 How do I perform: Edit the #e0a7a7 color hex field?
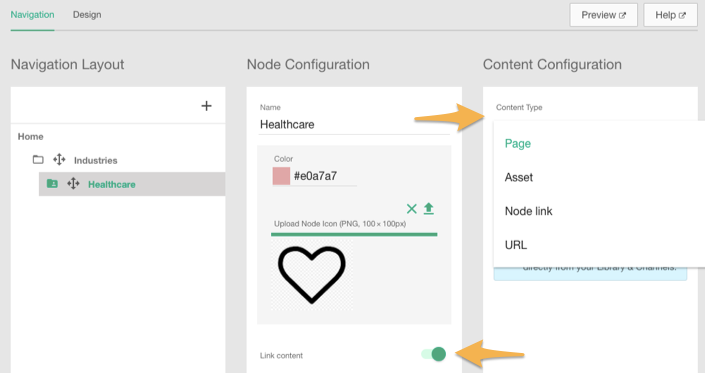coord(325,176)
